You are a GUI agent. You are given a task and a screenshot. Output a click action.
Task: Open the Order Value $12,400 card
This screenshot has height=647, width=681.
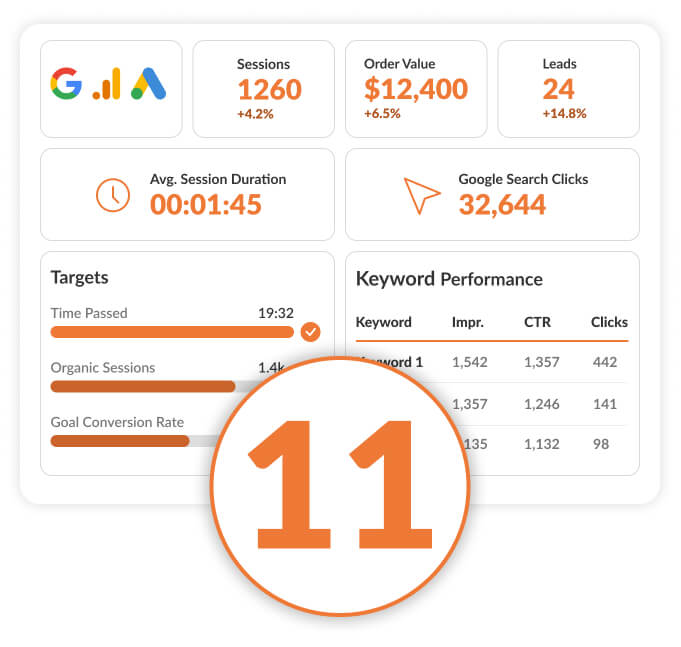pyautogui.click(x=416, y=89)
